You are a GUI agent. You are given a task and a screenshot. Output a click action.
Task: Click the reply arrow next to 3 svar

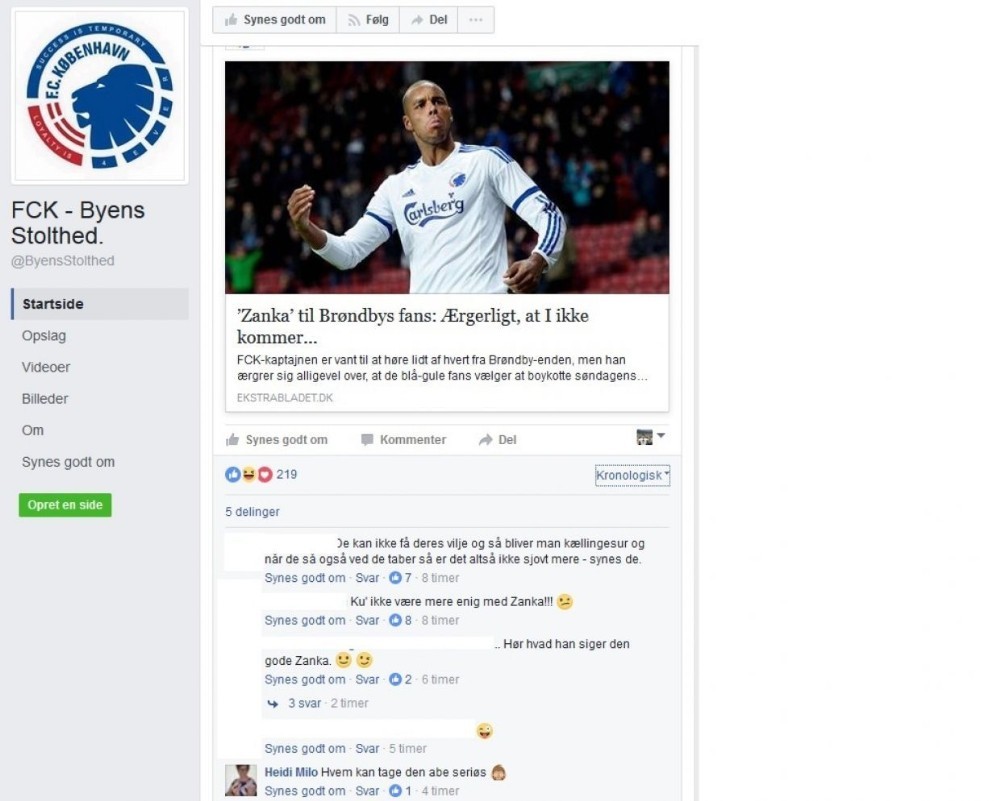coord(273,703)
